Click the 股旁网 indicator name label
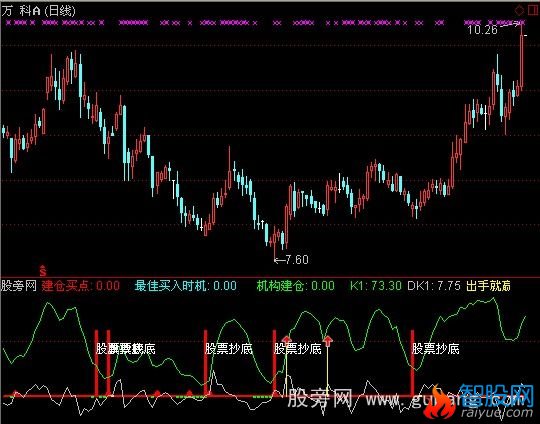Image resolution: width=540 pixels, height=424 pixels. [19, 286]
